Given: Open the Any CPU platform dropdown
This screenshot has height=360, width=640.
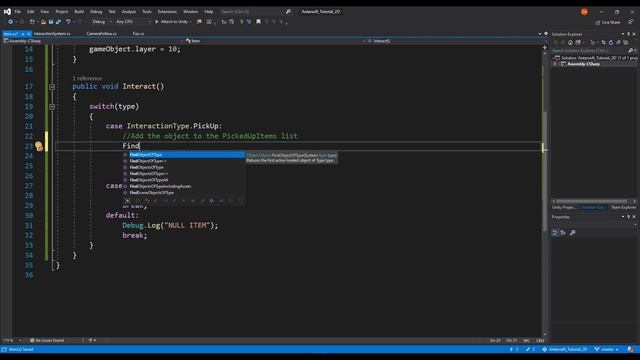Looking at the screenshot, I should pyautogui.click(x=133, y=22).
